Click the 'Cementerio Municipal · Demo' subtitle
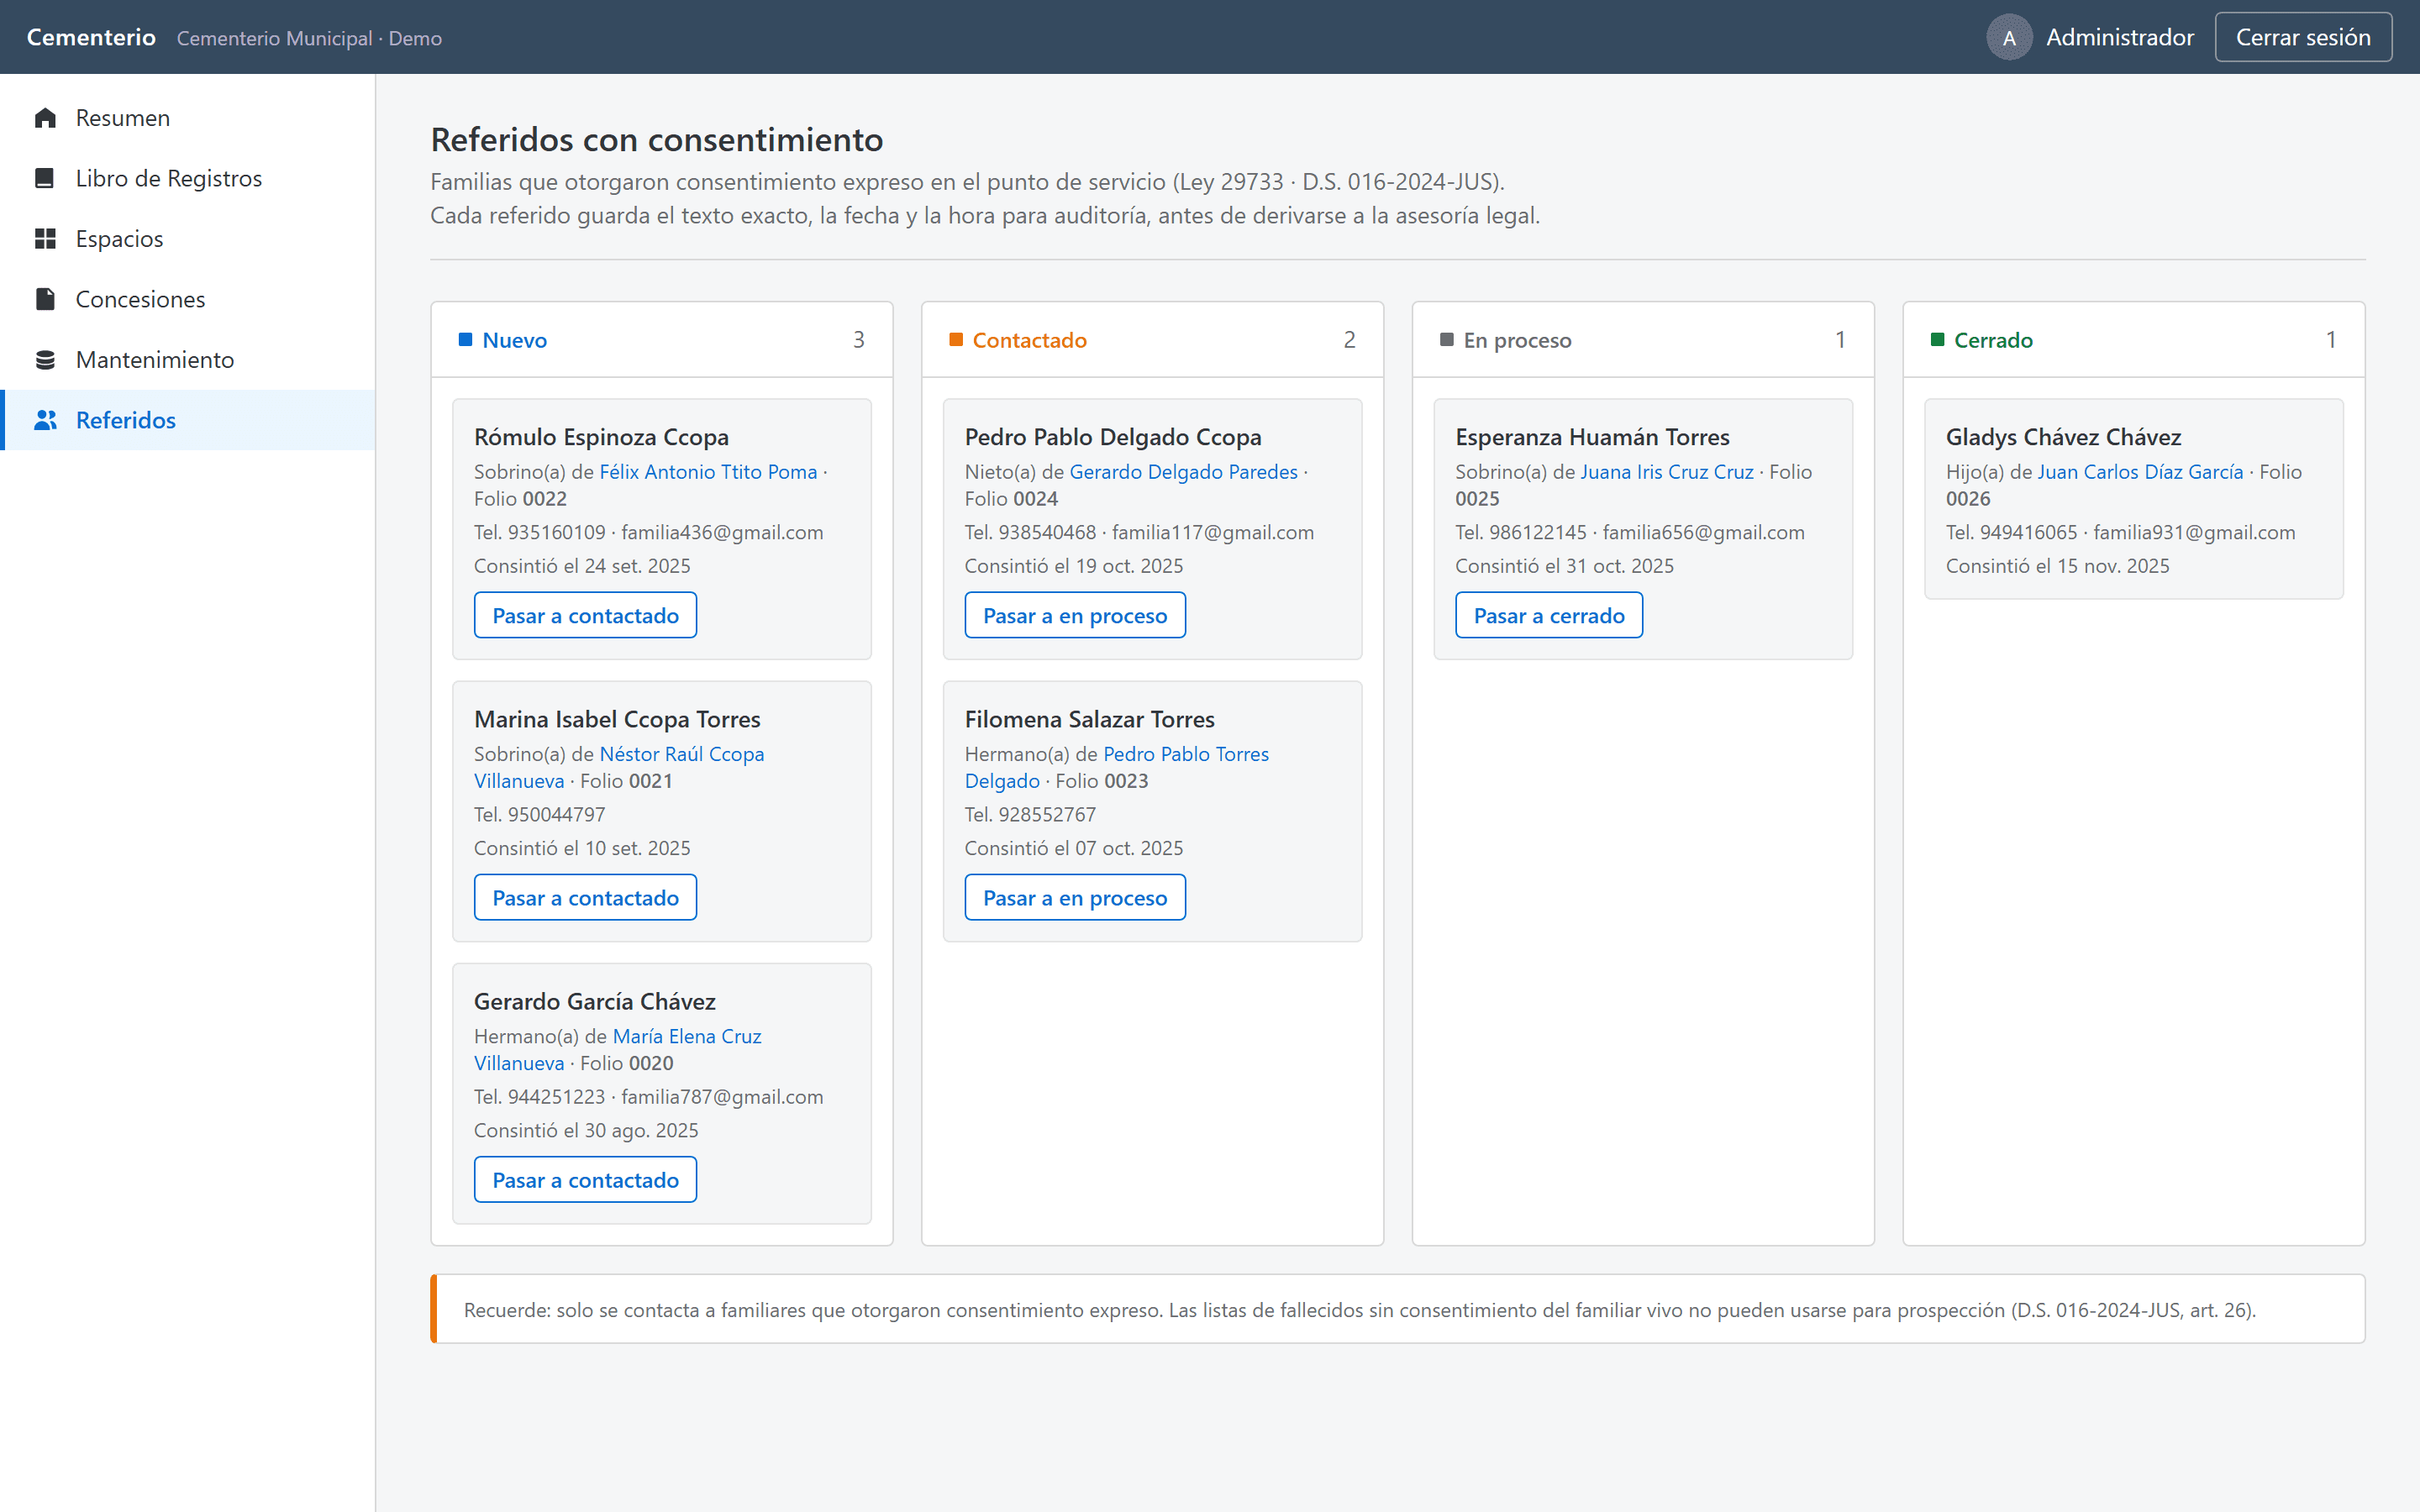This screenshot has width=2420, height=1512. (309, 38)
